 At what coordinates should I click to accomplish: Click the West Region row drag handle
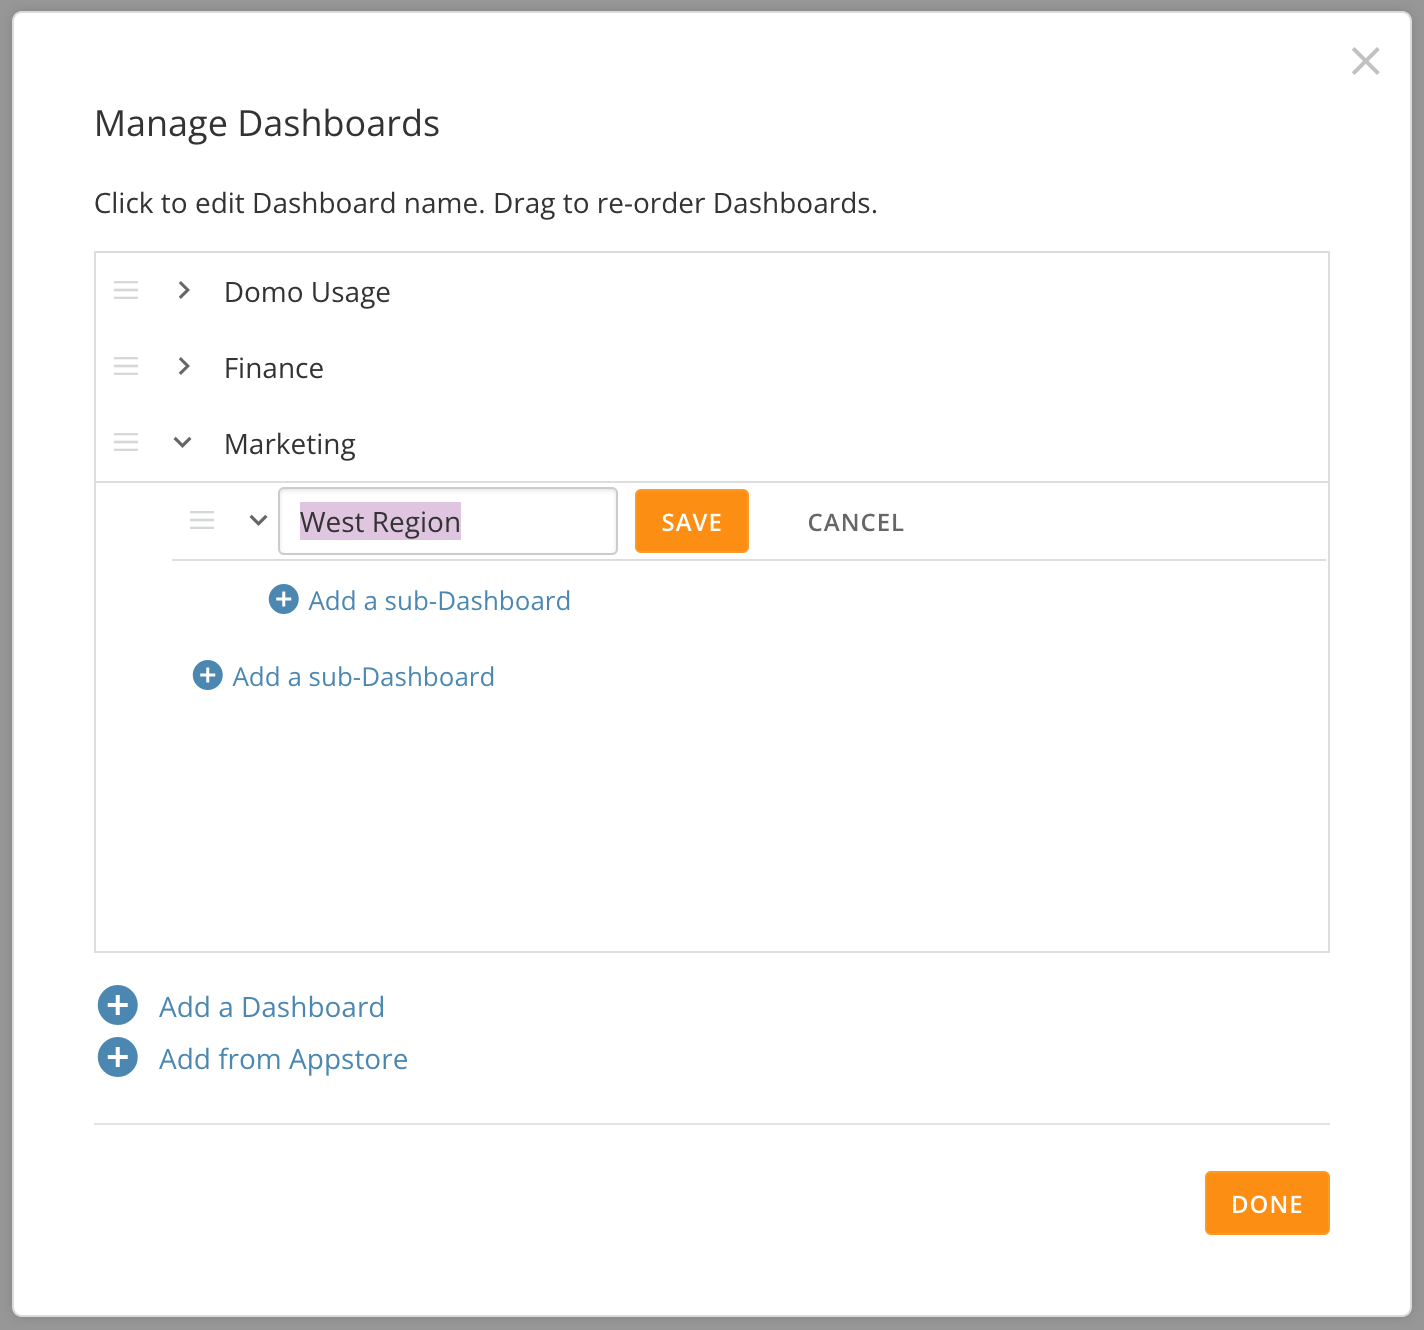point(202,521)
